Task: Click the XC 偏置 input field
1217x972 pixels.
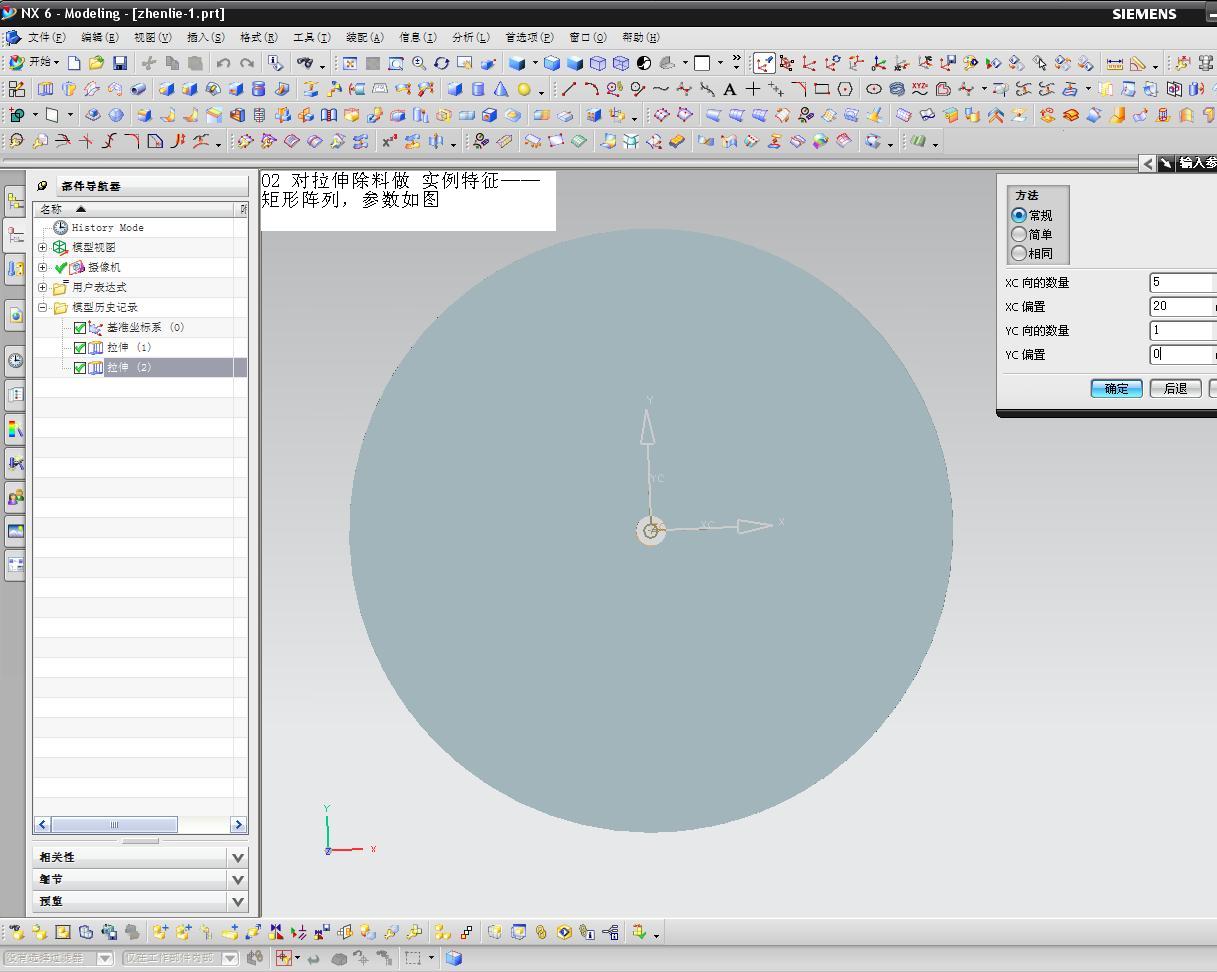Action: (x=1182, y=306)
